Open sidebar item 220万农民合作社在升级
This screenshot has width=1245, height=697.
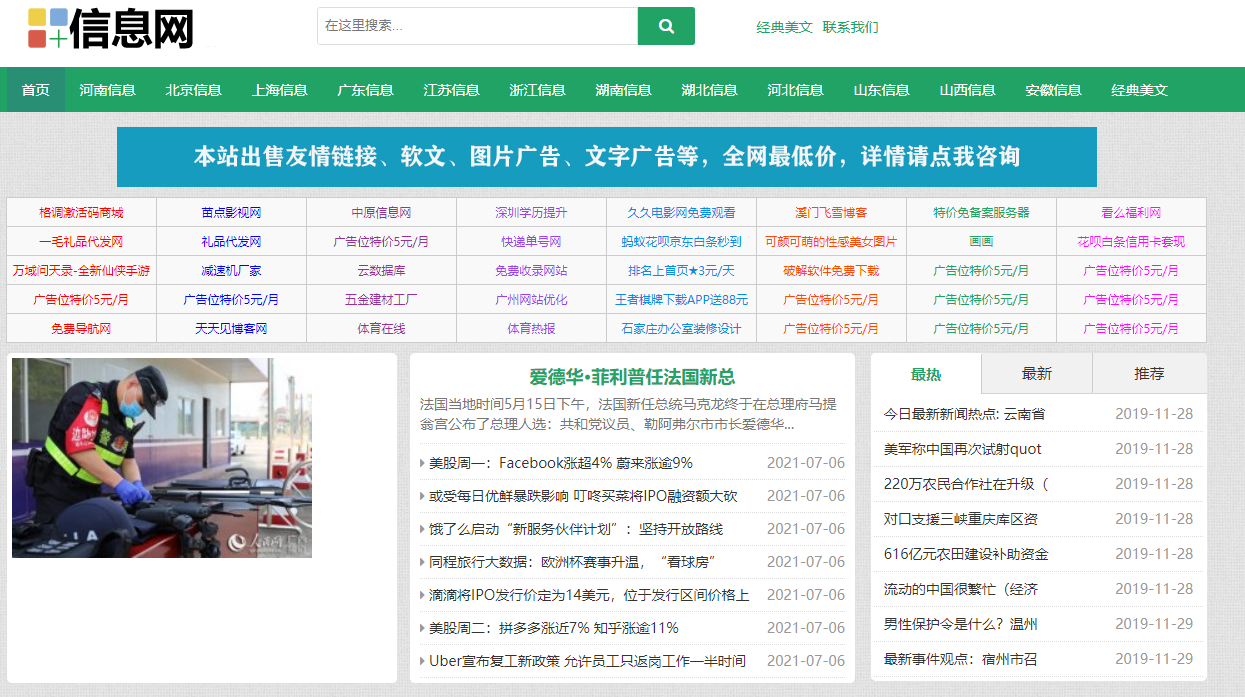[965, 484]
